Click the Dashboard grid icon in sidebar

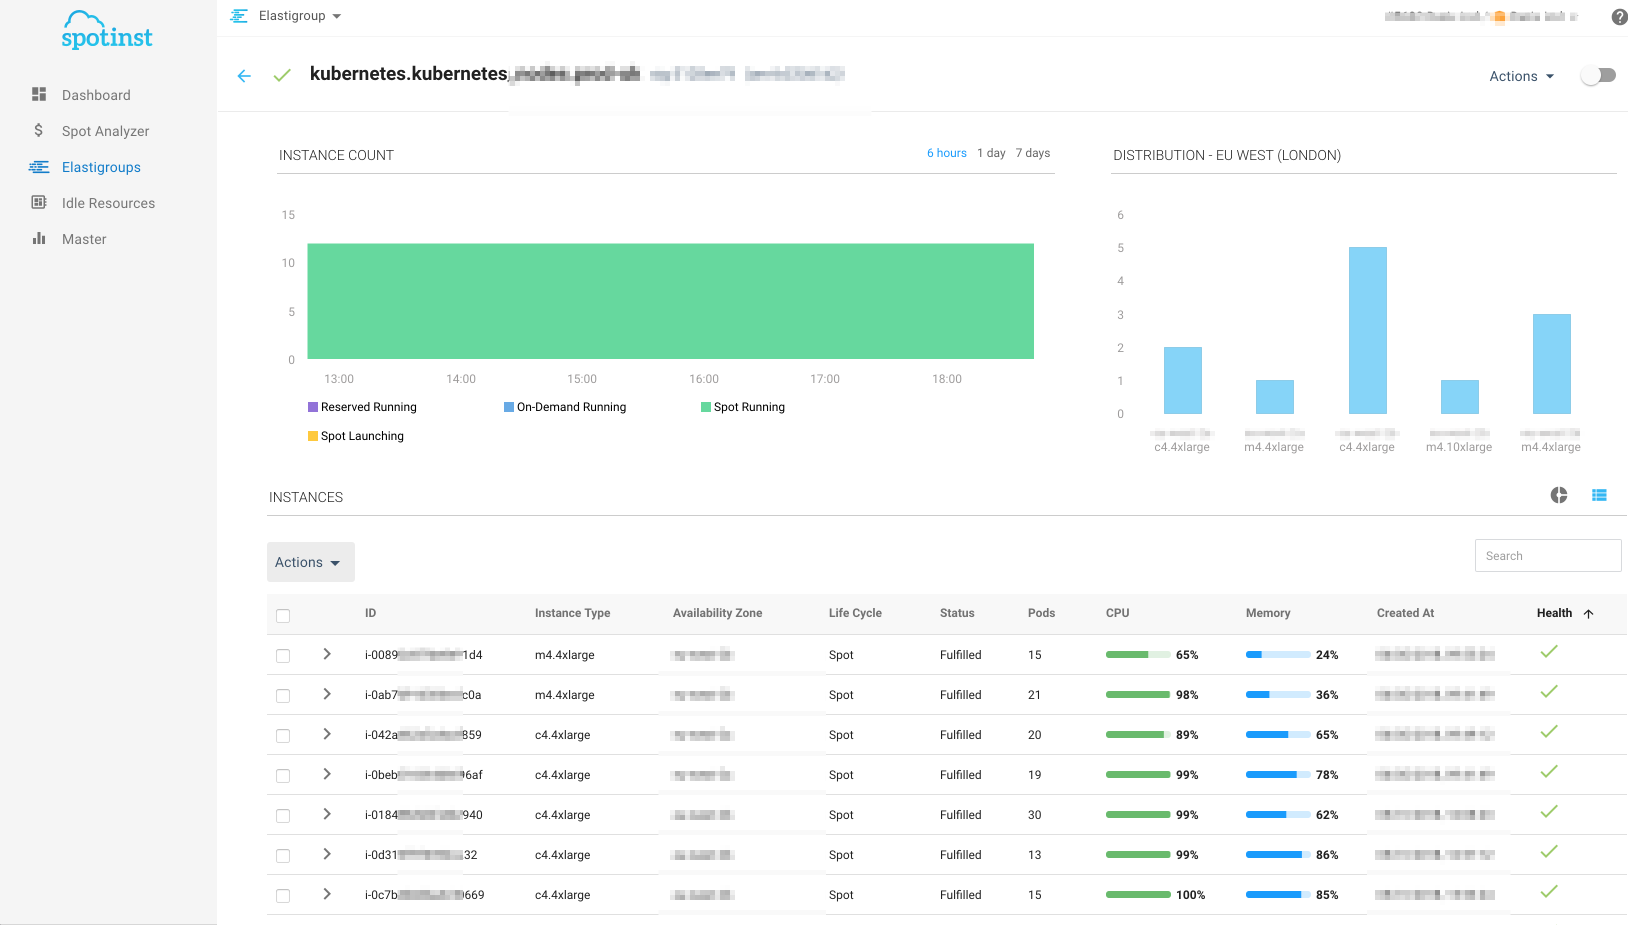[x=39, y=94]
